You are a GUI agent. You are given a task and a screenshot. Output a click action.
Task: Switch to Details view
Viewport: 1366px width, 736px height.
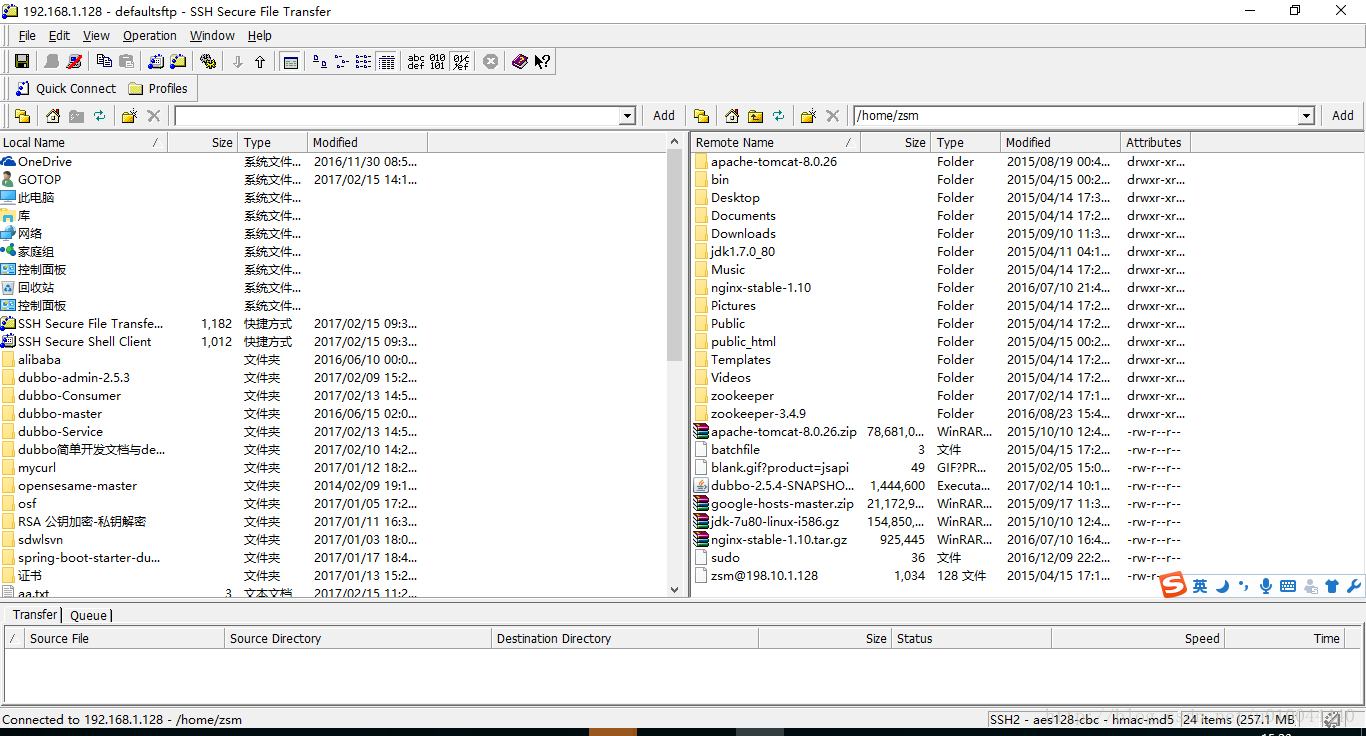tap(386, 61)
